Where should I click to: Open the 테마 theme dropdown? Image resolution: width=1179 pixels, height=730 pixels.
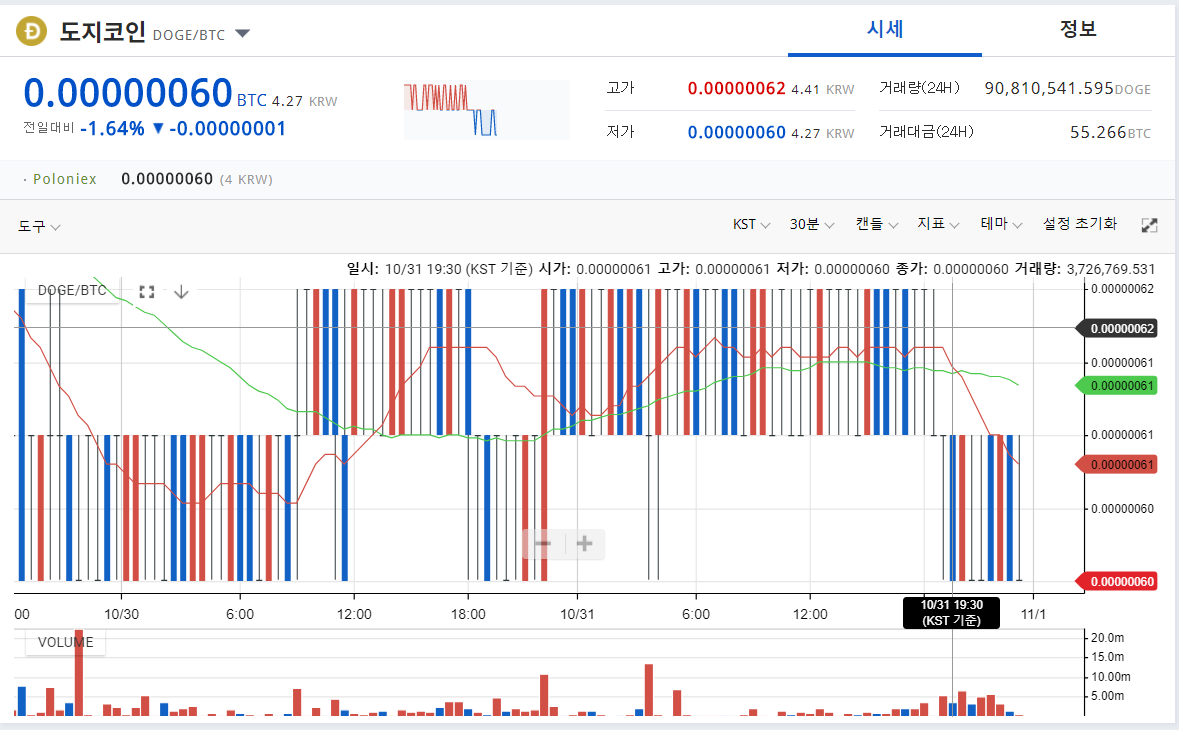pos(1001,224)
